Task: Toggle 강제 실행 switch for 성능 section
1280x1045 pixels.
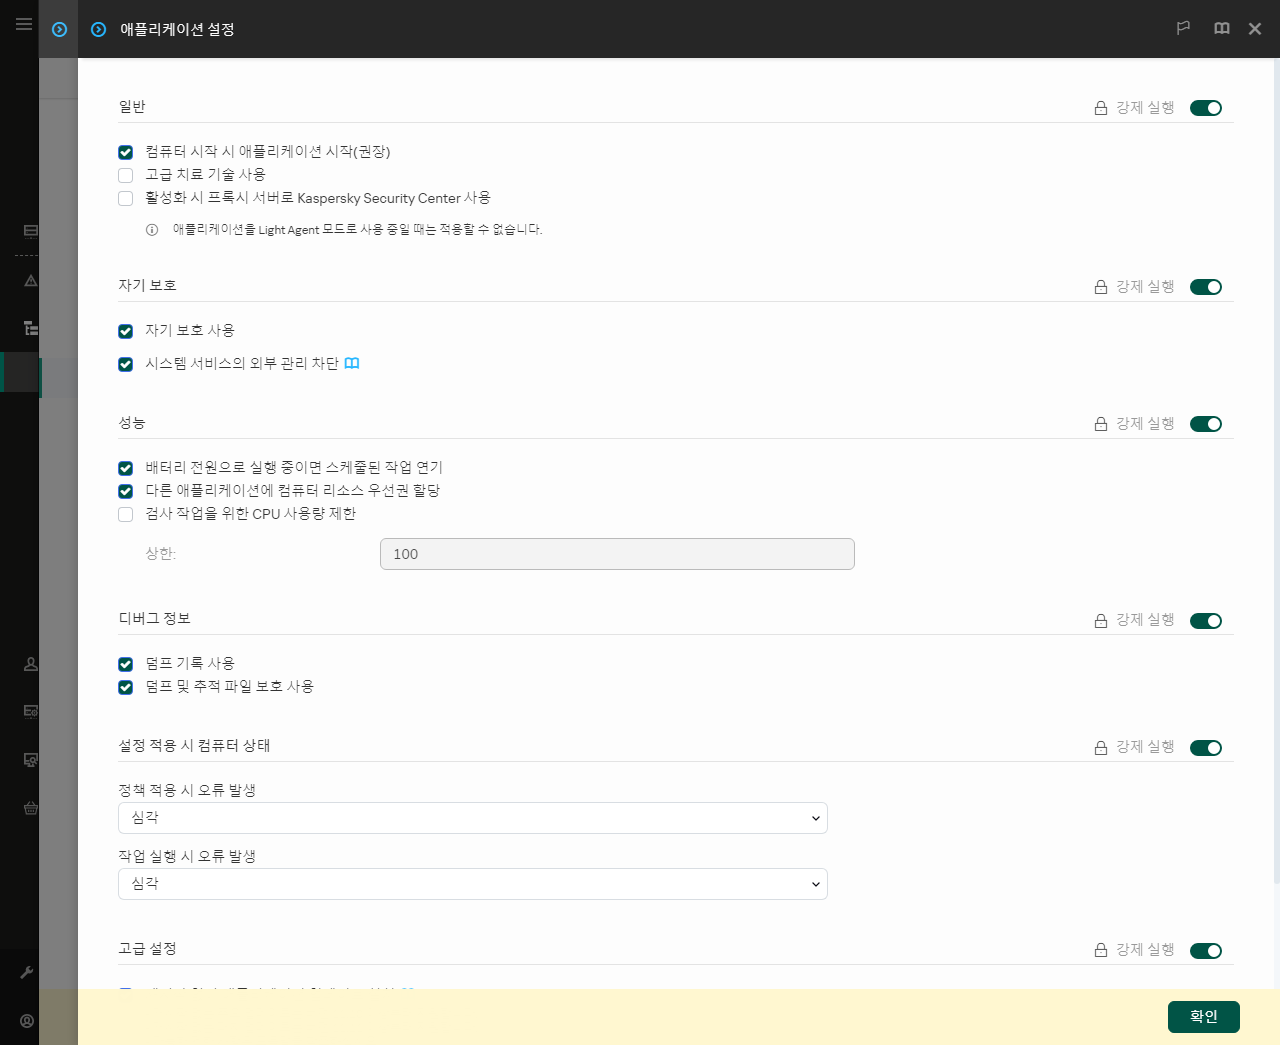Action: (1206, 424)
